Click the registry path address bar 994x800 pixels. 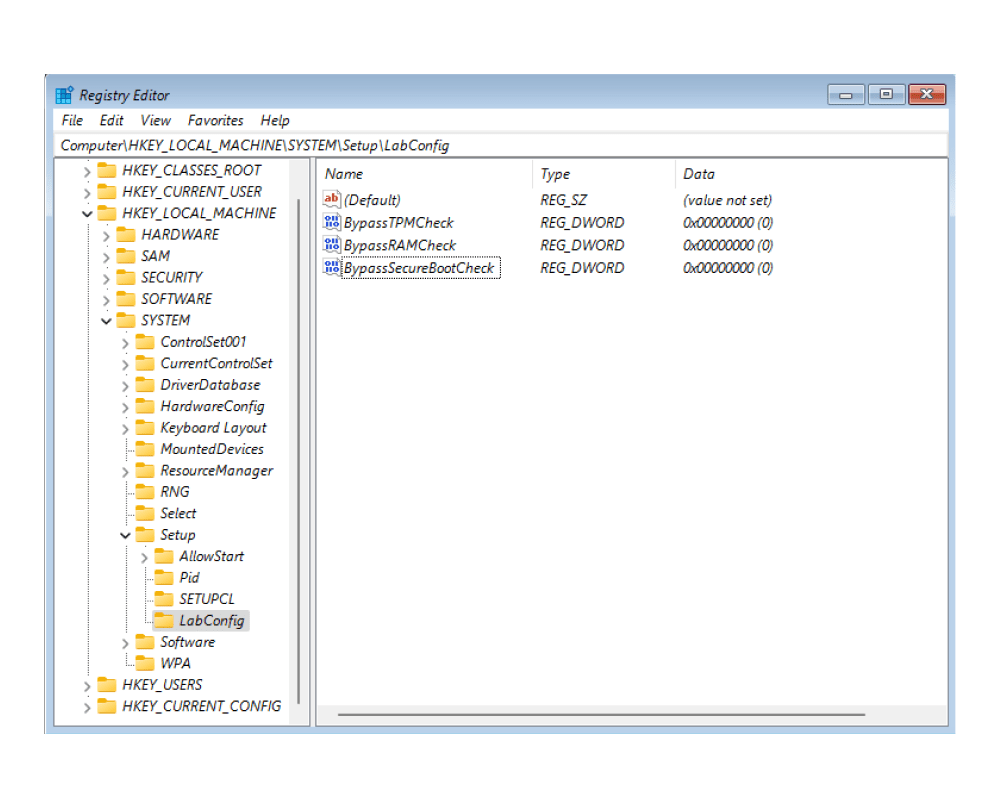click(501, 145)
